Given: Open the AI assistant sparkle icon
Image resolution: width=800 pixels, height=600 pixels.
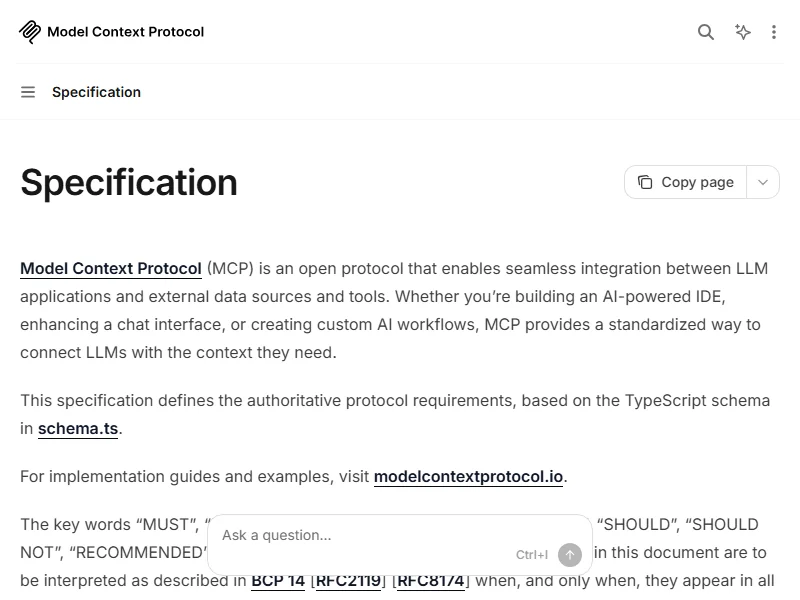Looking at the screenshot, I should pos(742,32).
